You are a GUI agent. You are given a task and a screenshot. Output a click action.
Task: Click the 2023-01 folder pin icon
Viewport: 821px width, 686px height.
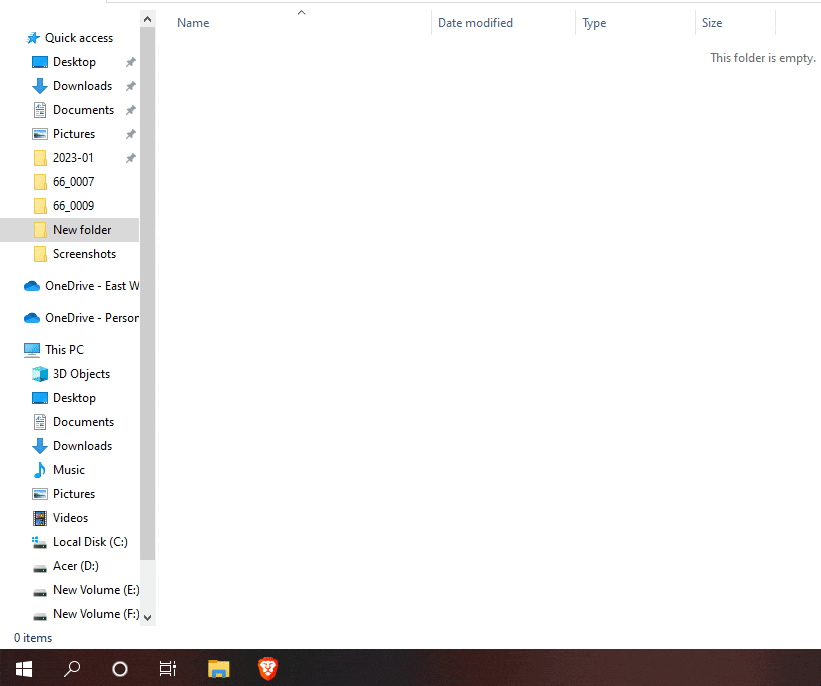(130, 157)
